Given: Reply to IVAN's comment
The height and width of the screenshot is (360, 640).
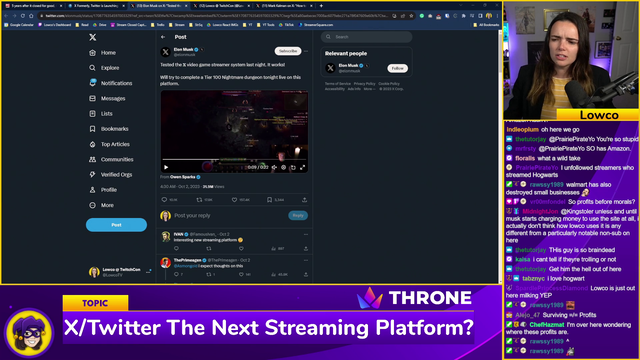Looking at the screenshot, I should pyautogui.click(x=176, y=248).
